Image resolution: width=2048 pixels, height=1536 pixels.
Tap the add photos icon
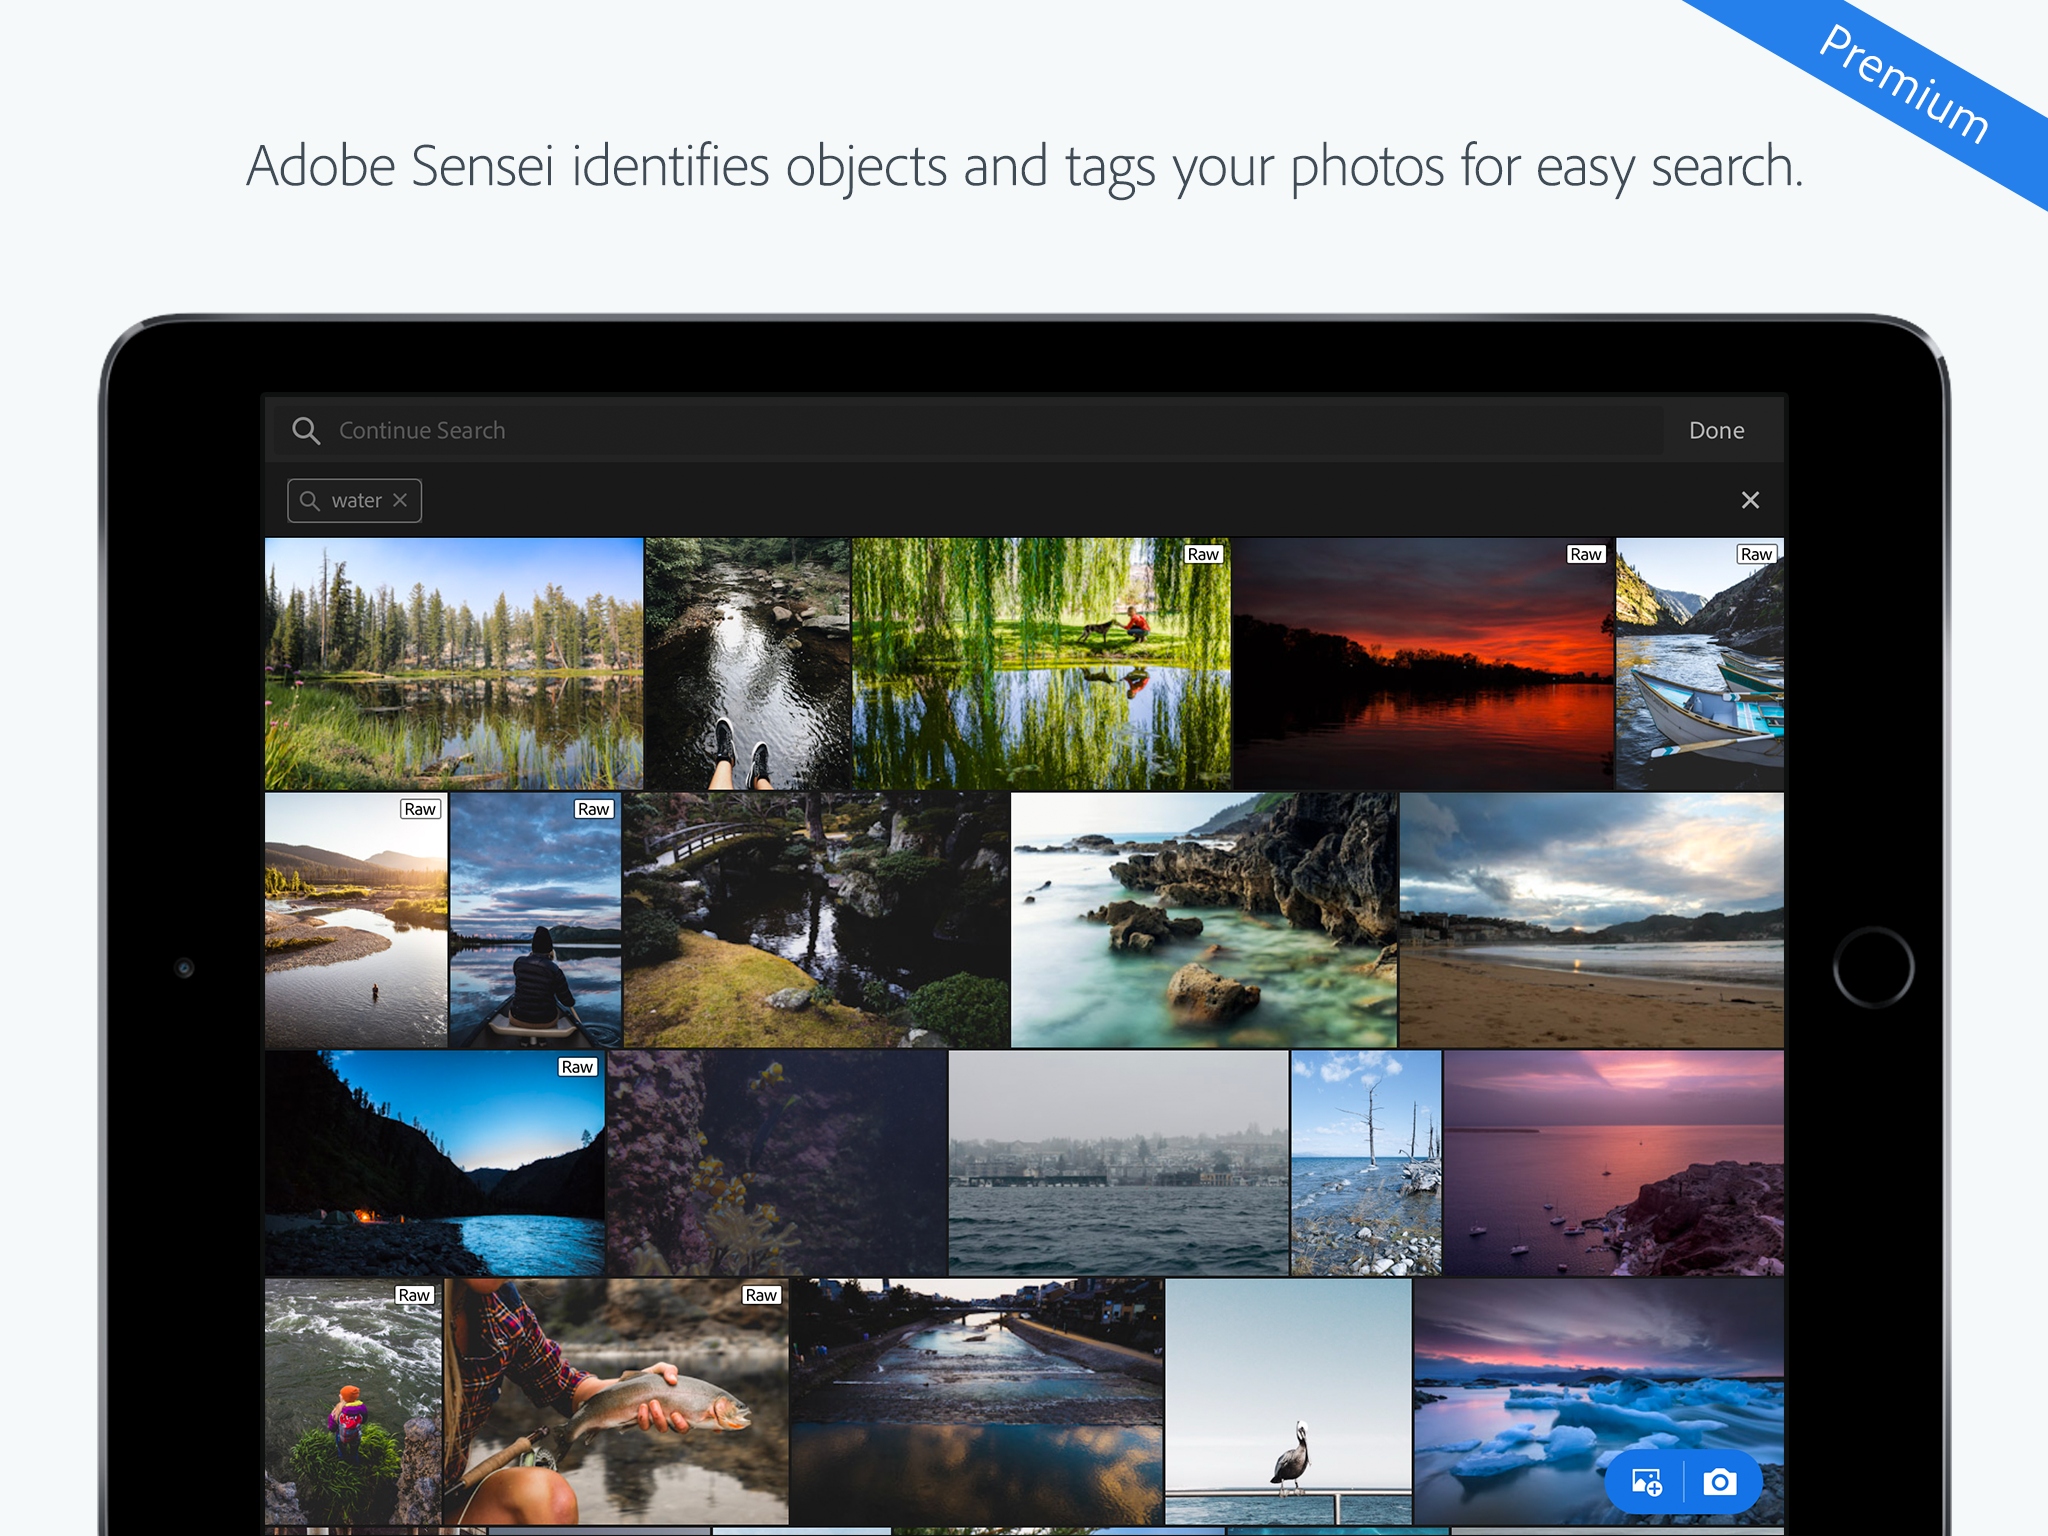pyautogui.click(x=1646, y=1481)
